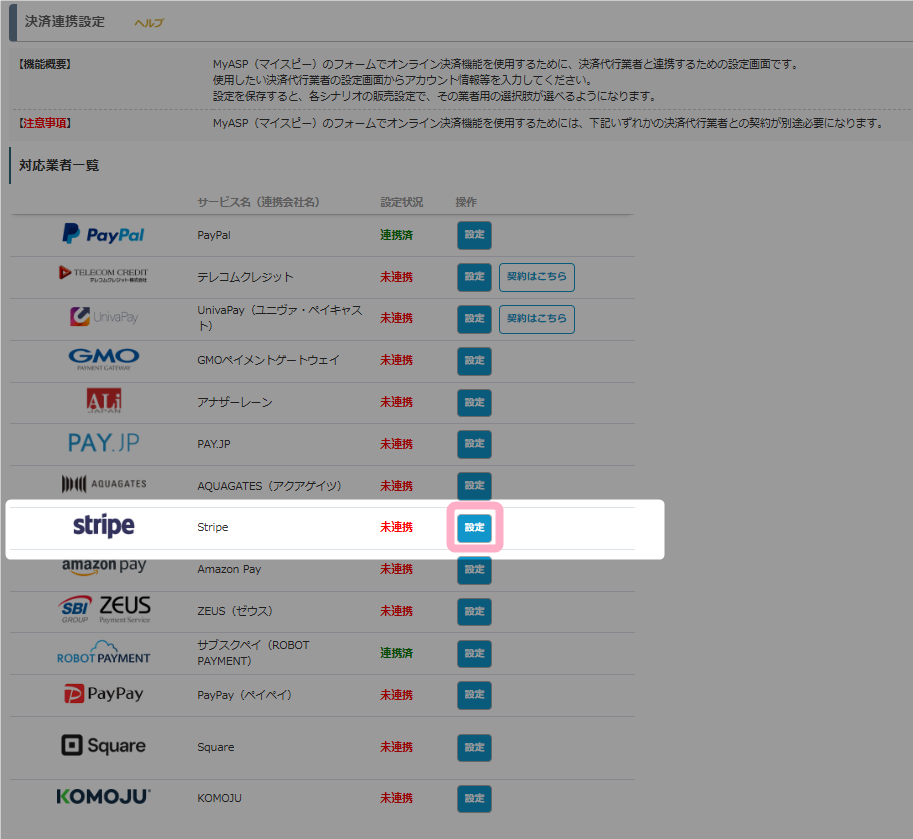Viewport: 913px width, 839px height.
Task: Click the PayPal logo icon
Action: point(103,235)
